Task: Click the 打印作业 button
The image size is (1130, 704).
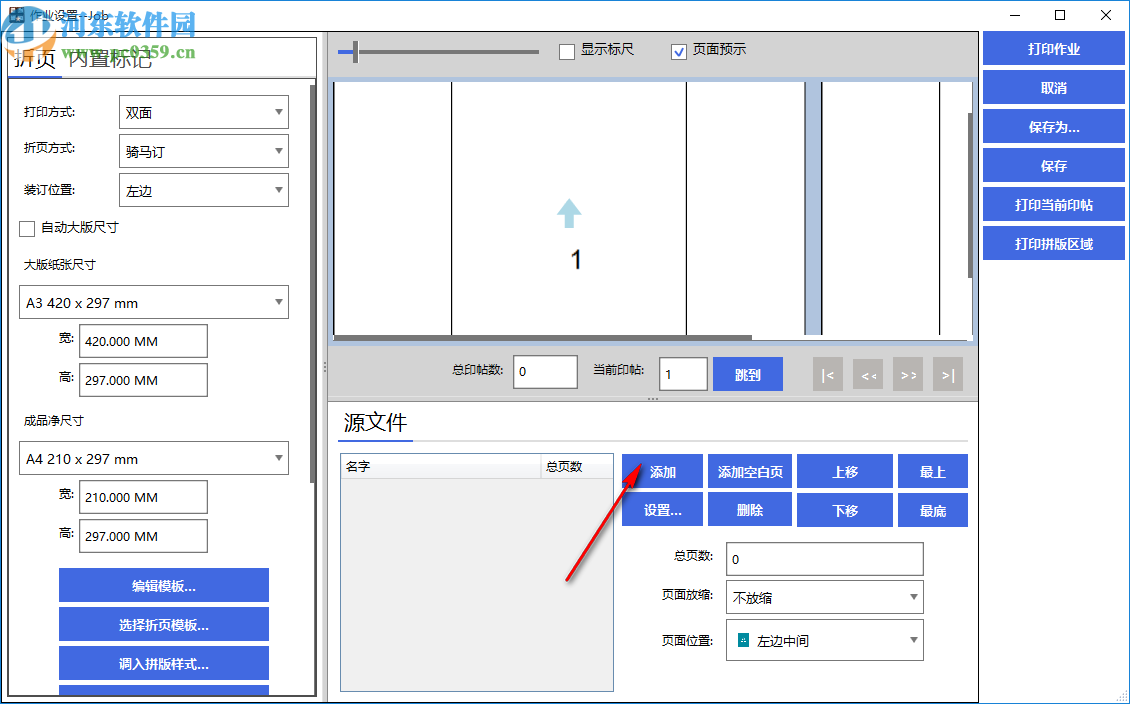Action: [x=1054, y=50]
